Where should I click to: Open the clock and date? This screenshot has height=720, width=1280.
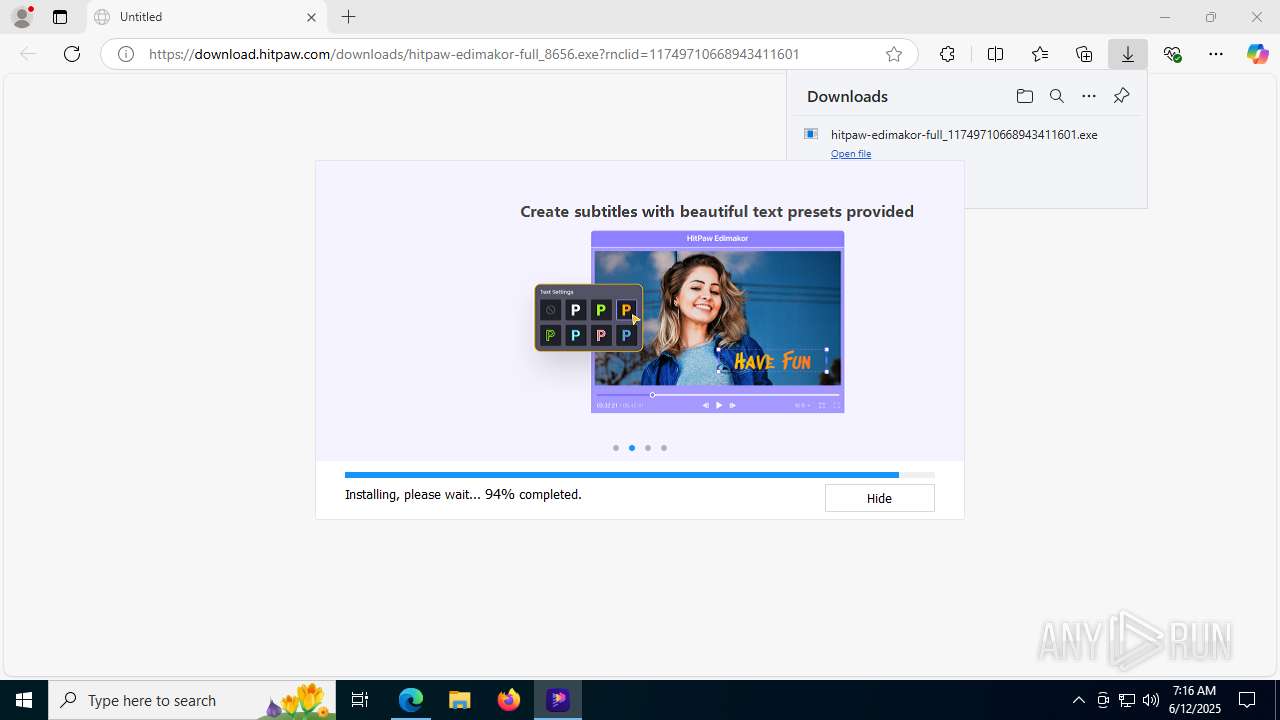pos(1194,700)
